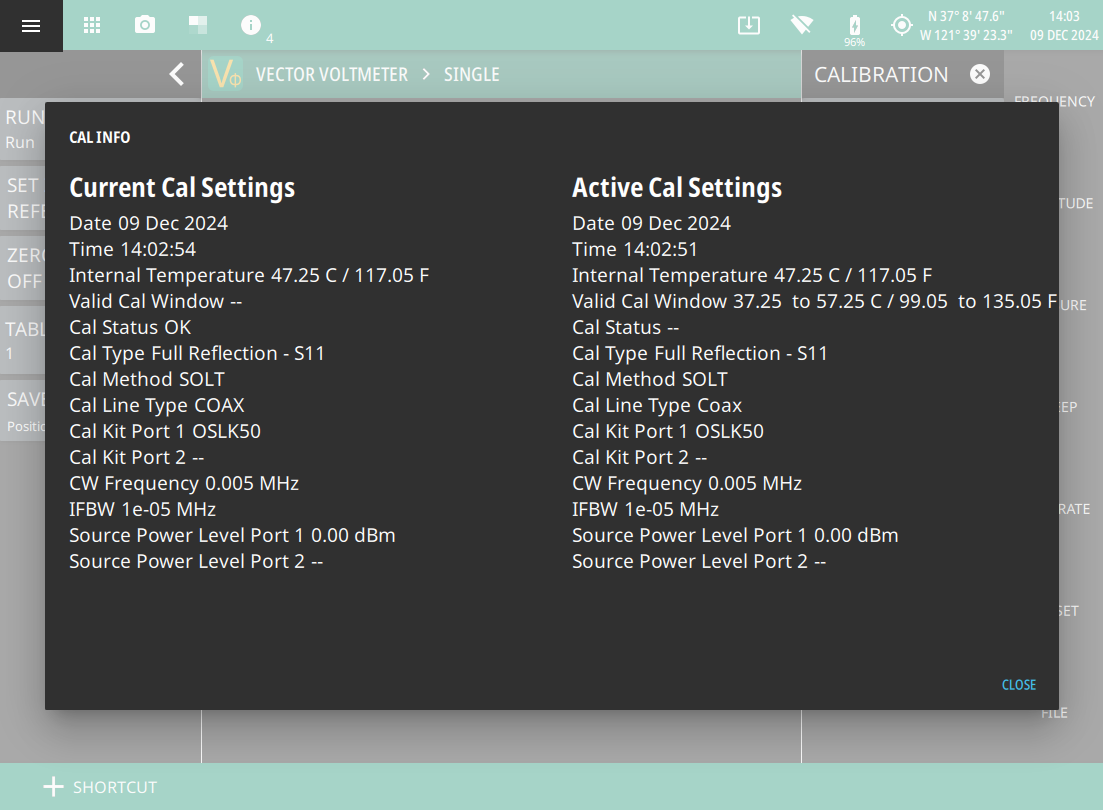The image size is (1103, 810).
Task: Add a new shortcut at bottom bar
Action: coord(100,787)
